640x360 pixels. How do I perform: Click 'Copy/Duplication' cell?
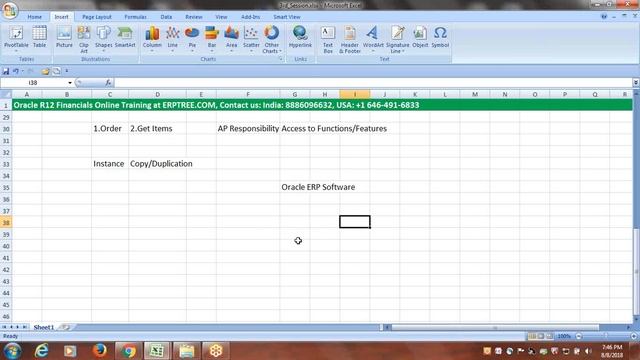point(157,164)
